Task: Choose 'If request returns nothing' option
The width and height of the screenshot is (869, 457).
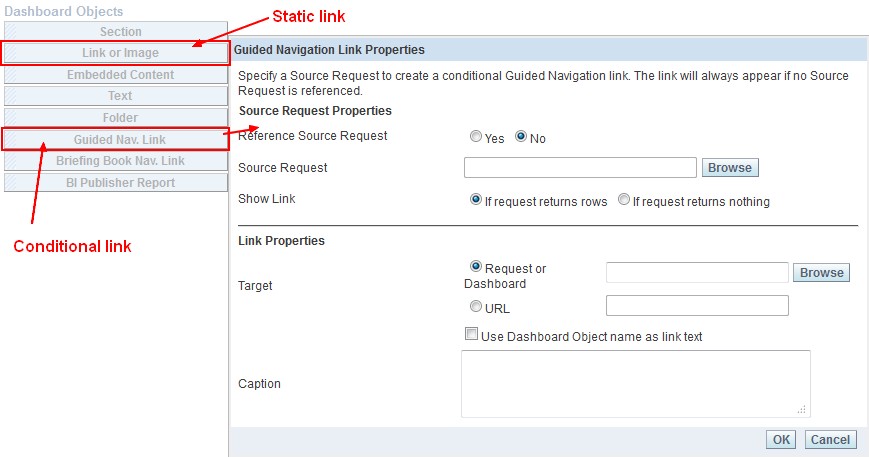Action: click(x=624, y=200)
